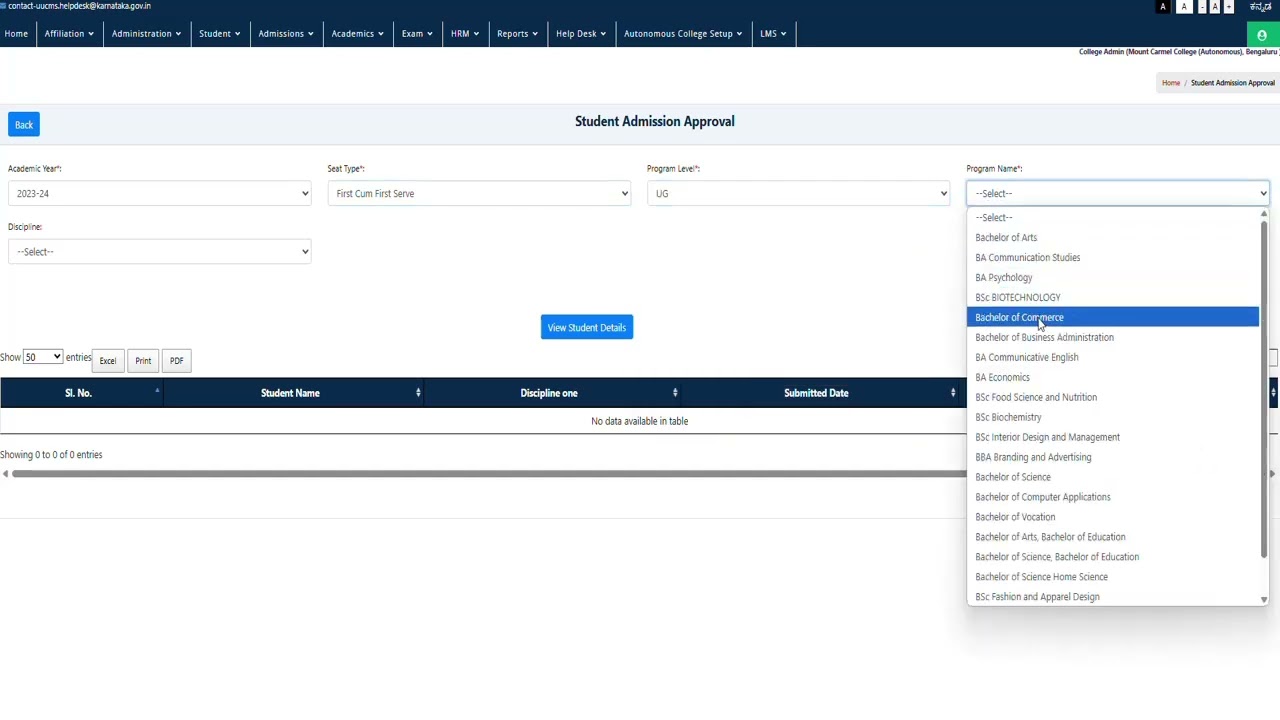This screenshot has width=1280, height=720.
Task: Go to Home menu
Action: [x=16, y=34]
